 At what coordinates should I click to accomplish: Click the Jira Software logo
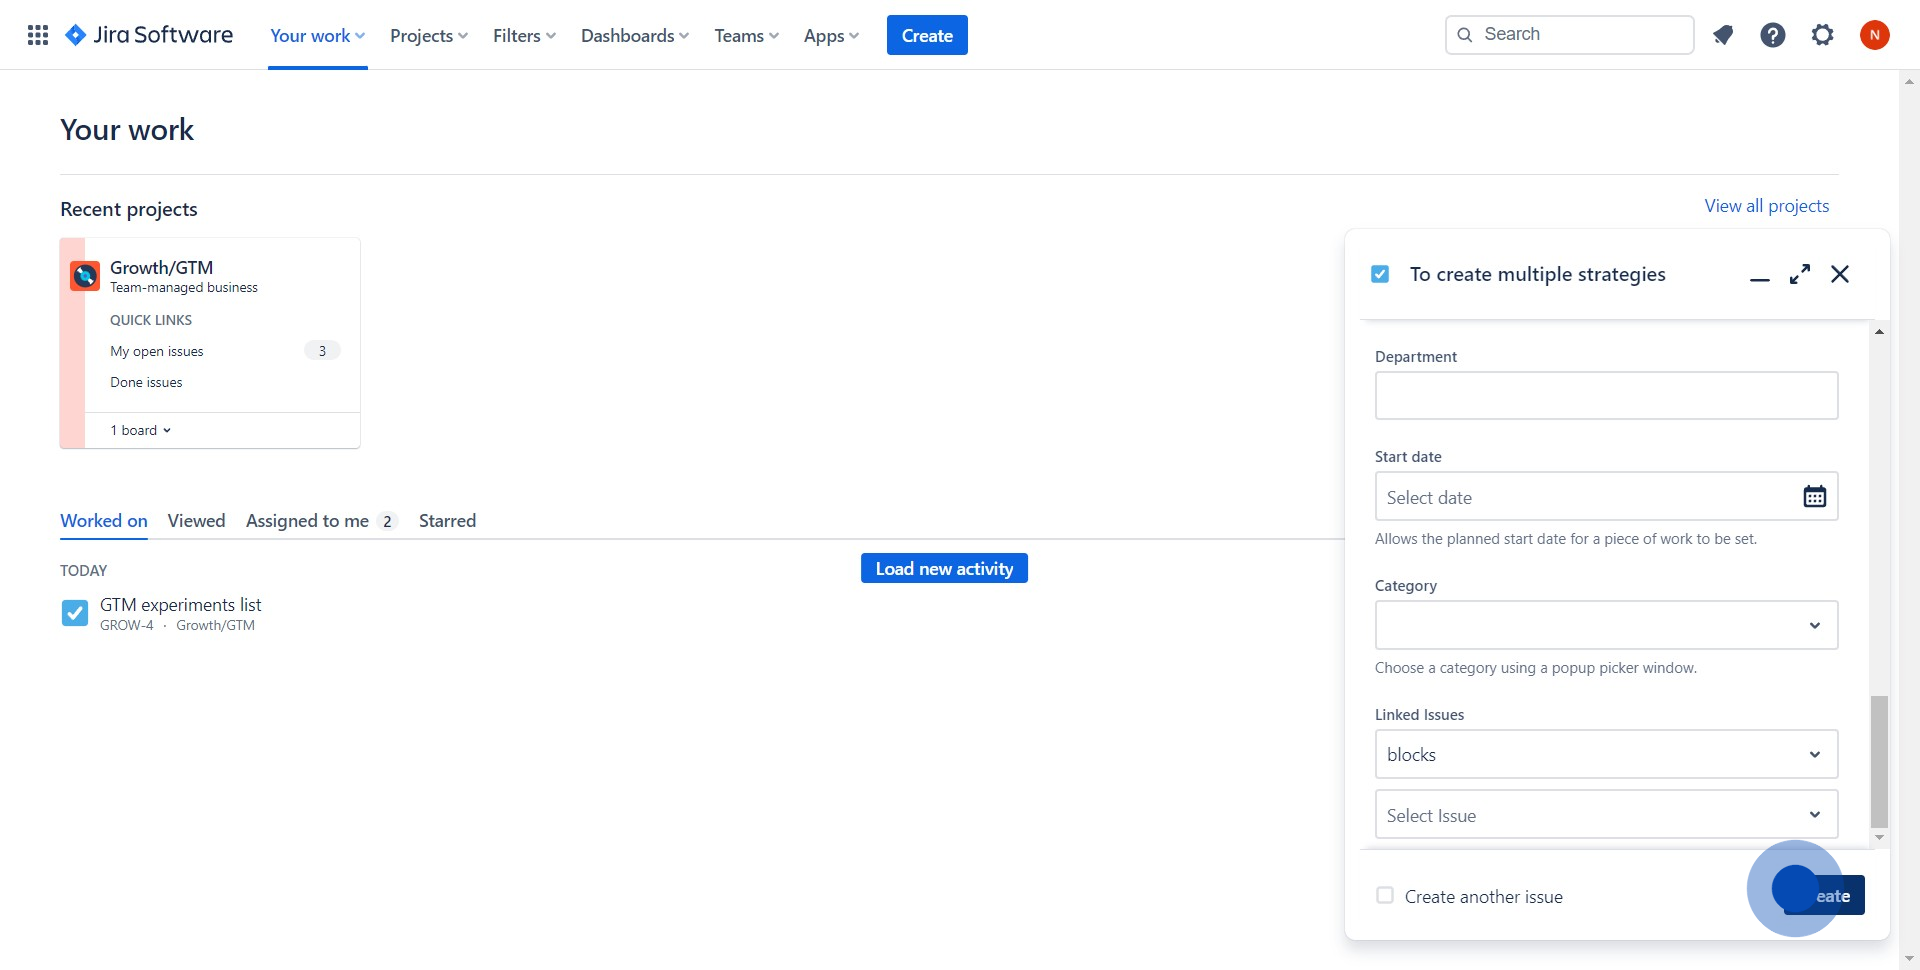coord(149,35)
